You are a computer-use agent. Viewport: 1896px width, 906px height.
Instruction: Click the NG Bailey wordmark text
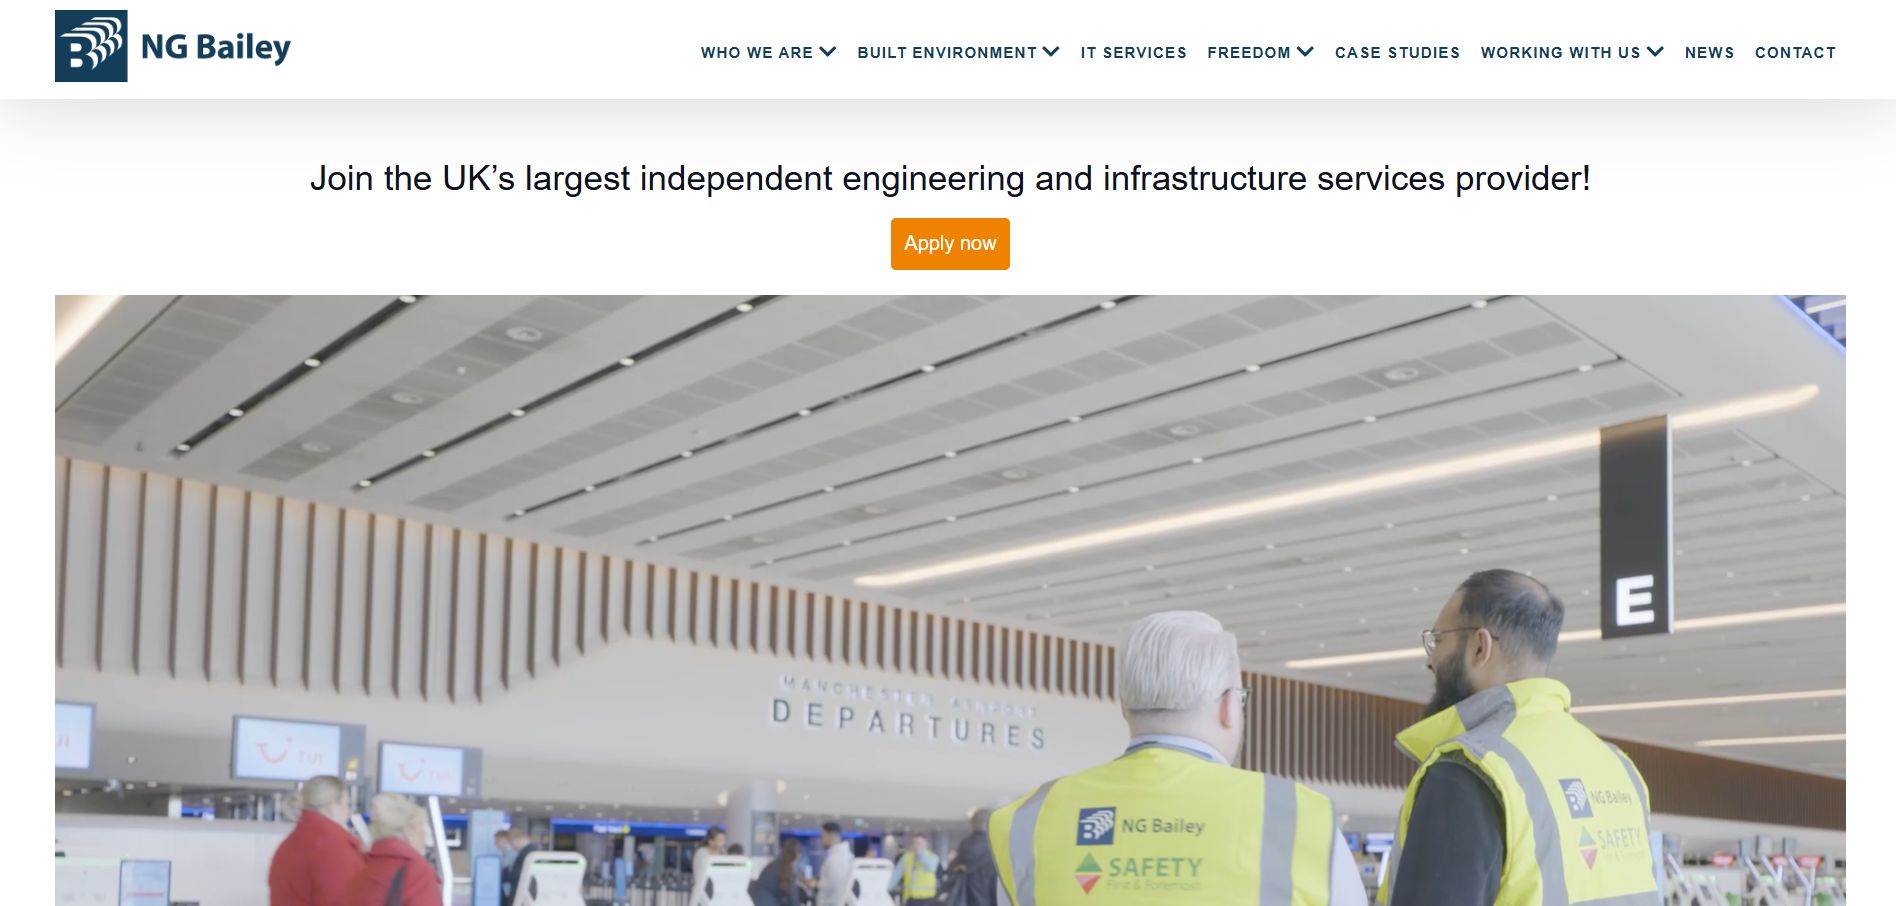coord(216,47)
